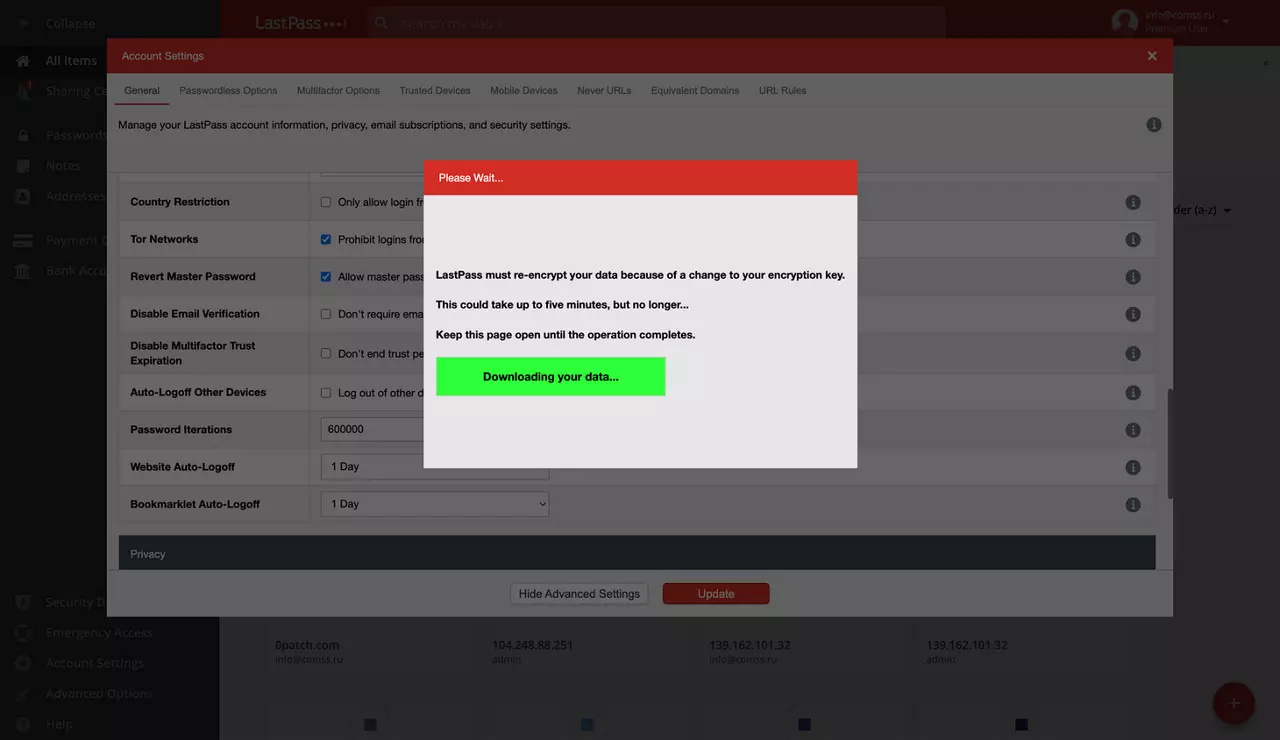This screenshot has width=1280, height=740.
Task: Click the search my vault field
Action: click(656, 22)
